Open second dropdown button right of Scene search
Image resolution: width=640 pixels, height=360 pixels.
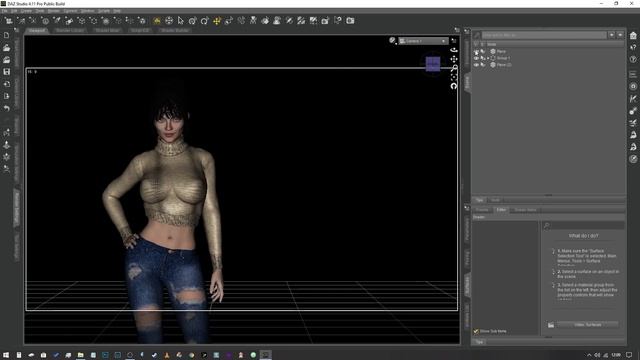coord(620,36)
